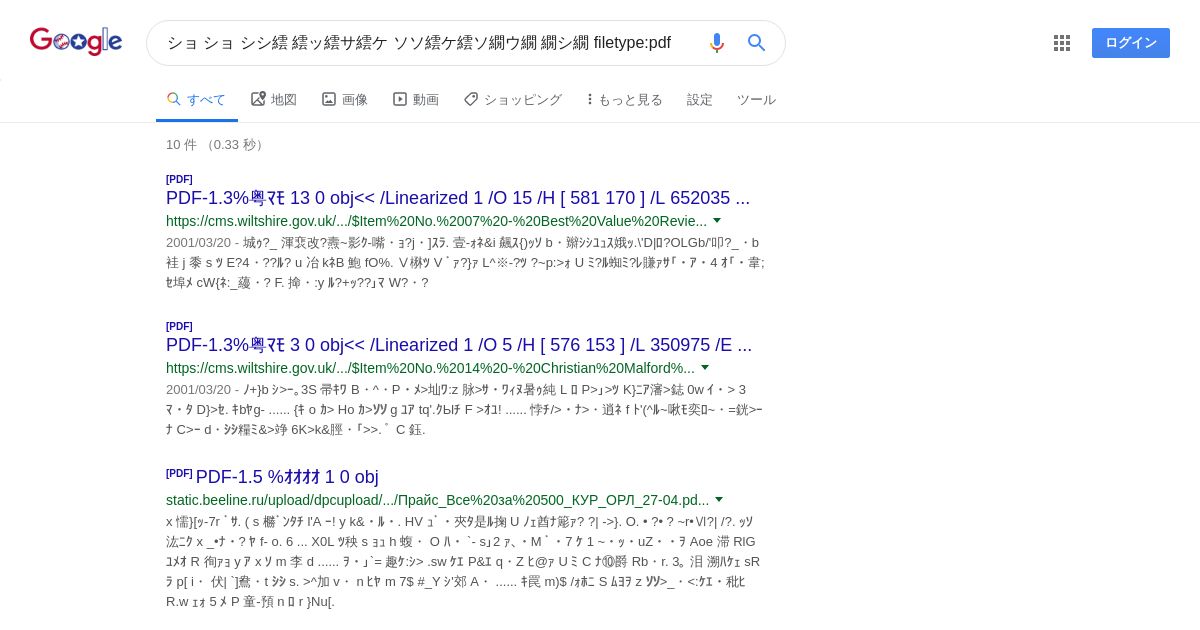Click the first result's 2001/03/20 snippet starting 城ｩ?_

pyautogui.click(x=465, y=262)
